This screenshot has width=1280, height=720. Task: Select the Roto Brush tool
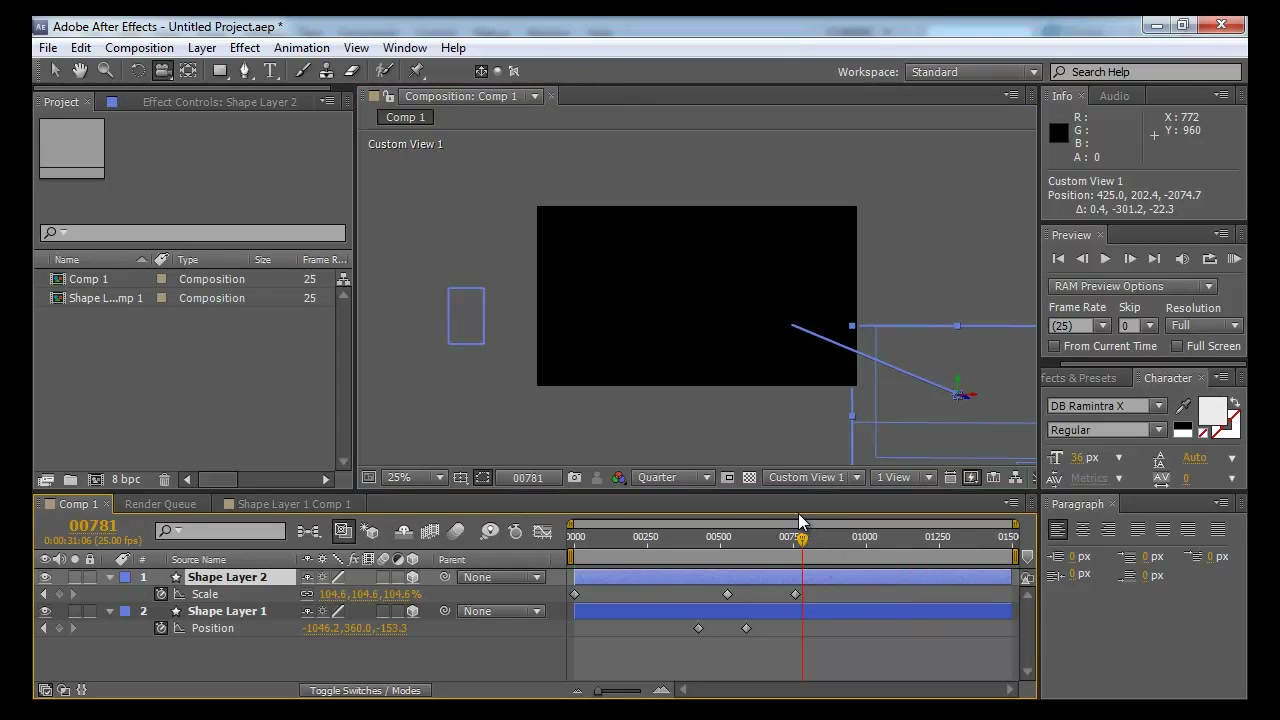(384, 71)
